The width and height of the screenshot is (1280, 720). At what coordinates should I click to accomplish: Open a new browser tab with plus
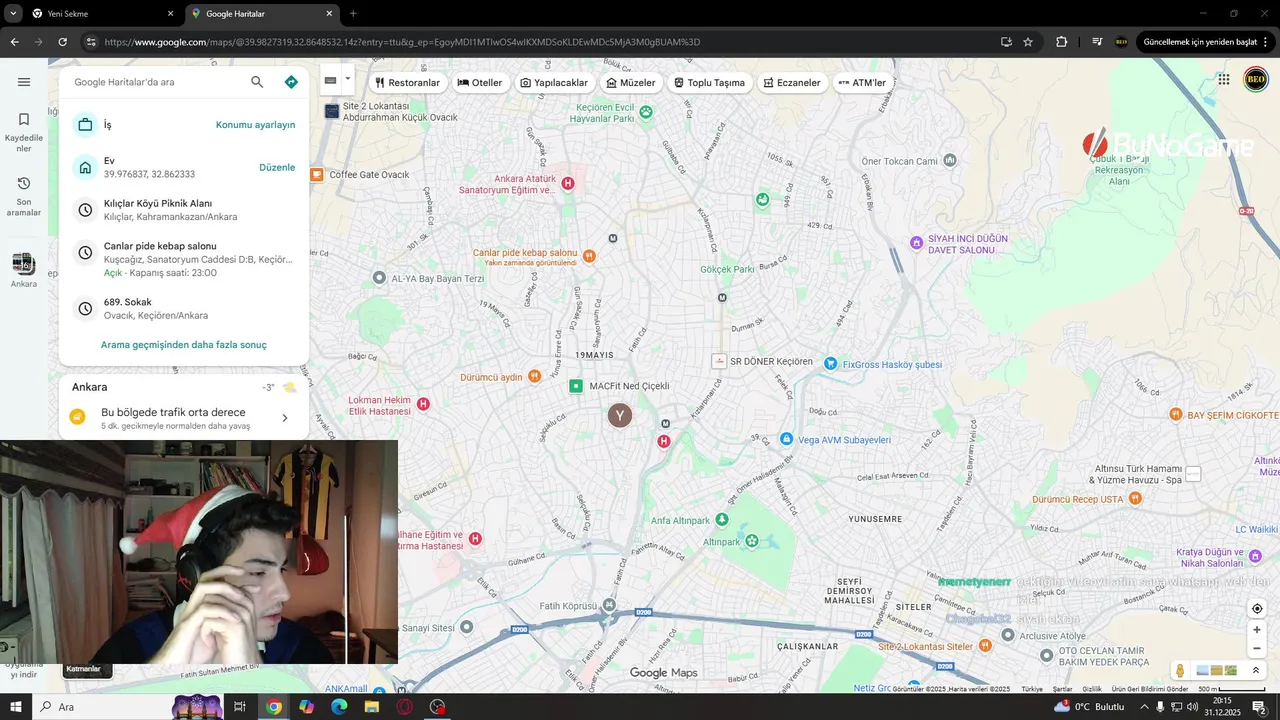[x=353, y=14]
